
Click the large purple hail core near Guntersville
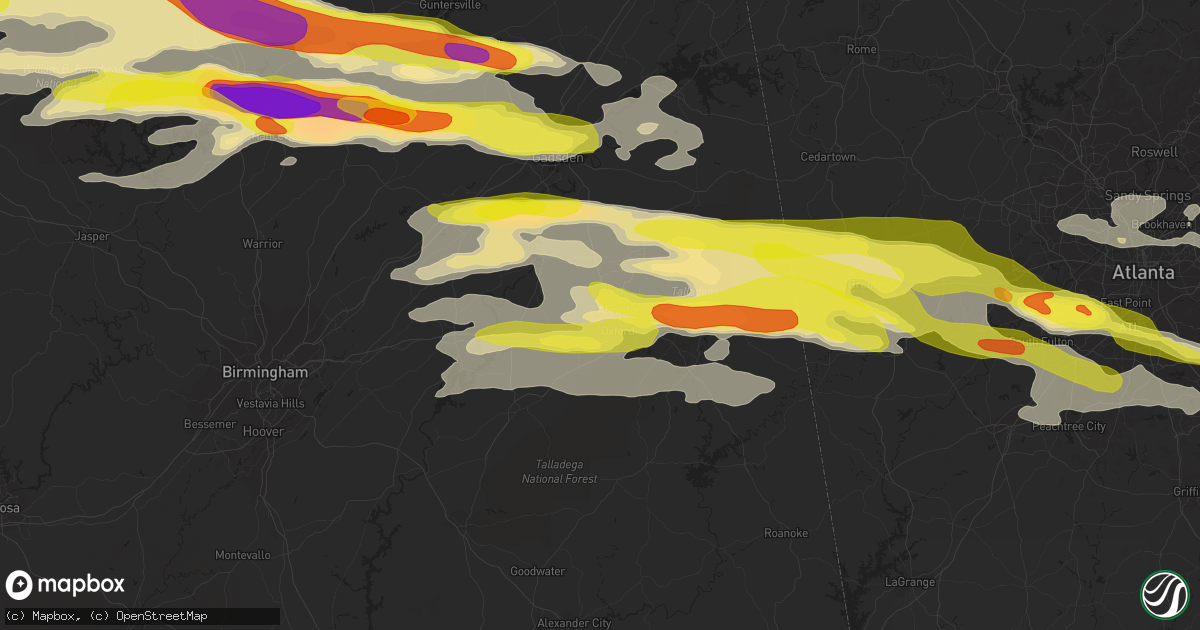(247, 19)
